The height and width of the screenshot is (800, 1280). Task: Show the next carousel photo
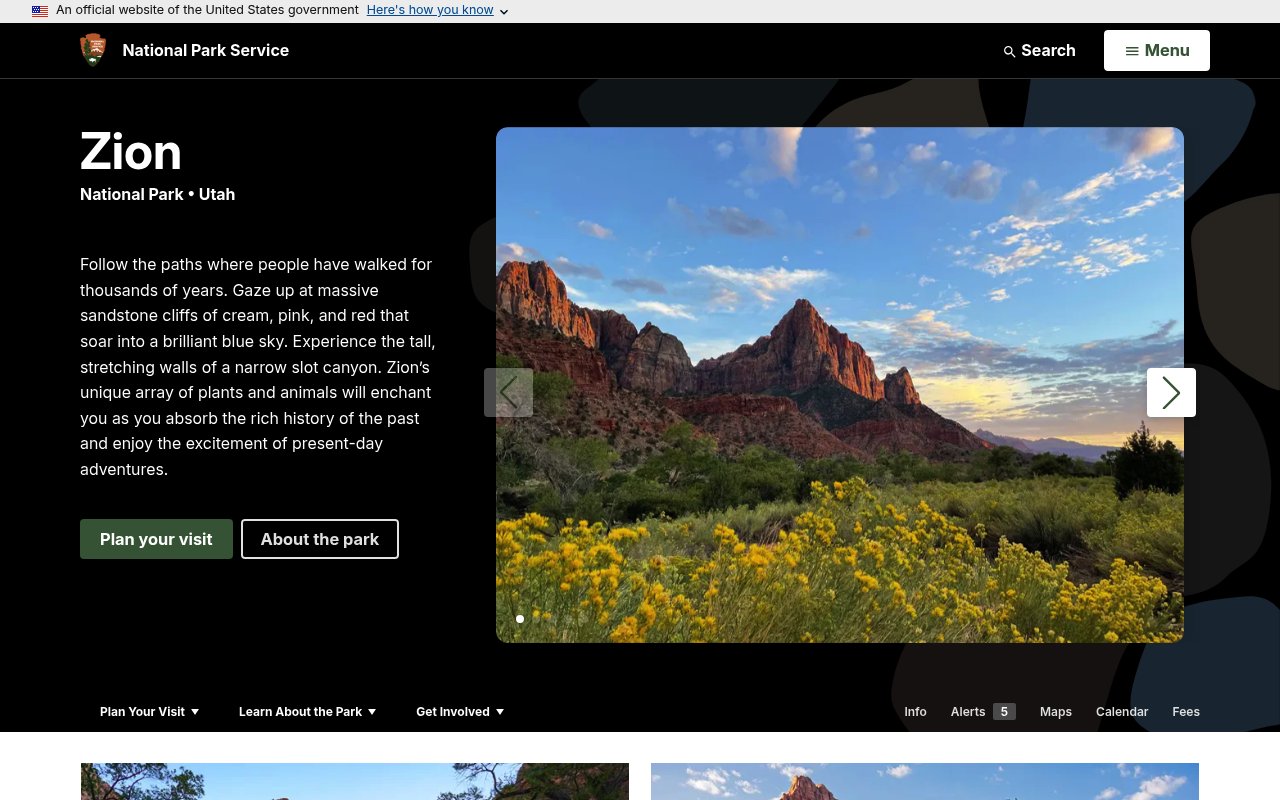[x=1171, y=392]
